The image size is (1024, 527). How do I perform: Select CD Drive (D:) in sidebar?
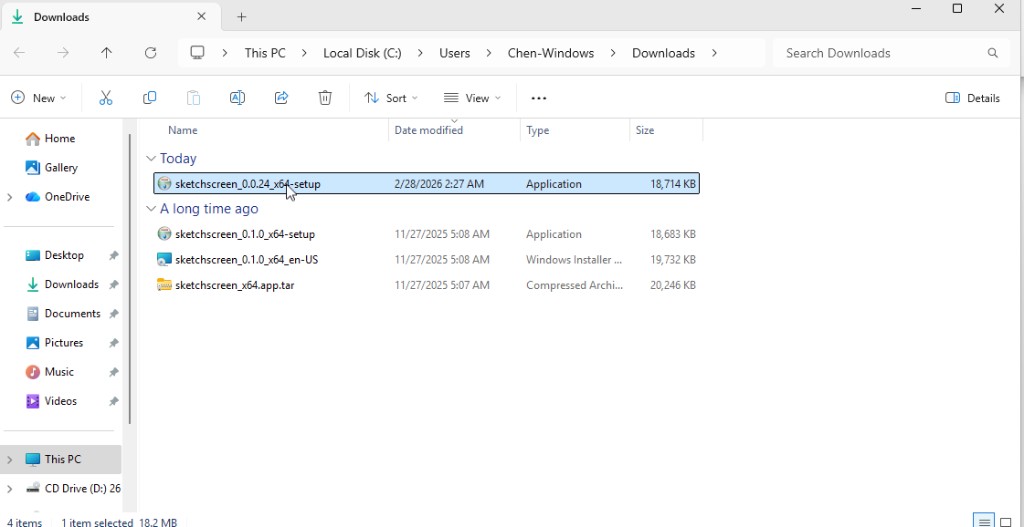point(72,488)
